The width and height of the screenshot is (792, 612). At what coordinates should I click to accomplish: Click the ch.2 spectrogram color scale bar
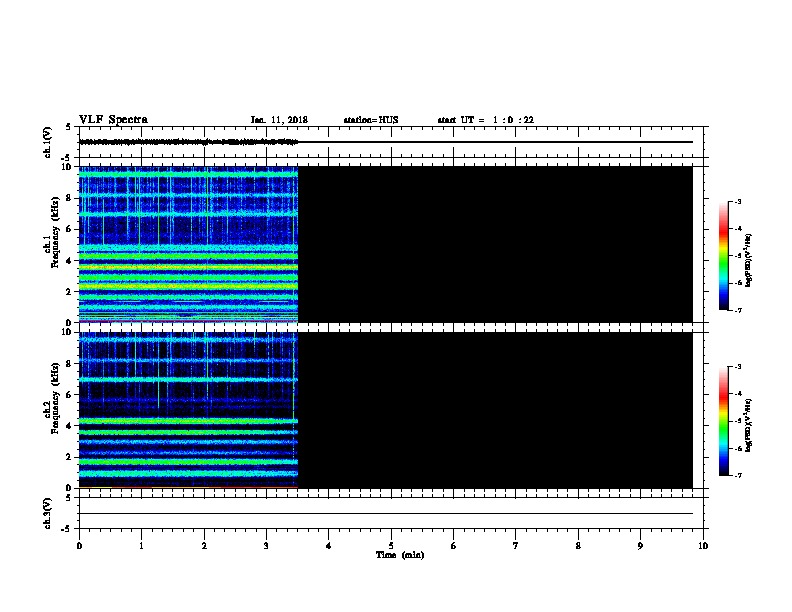(724, 421)
